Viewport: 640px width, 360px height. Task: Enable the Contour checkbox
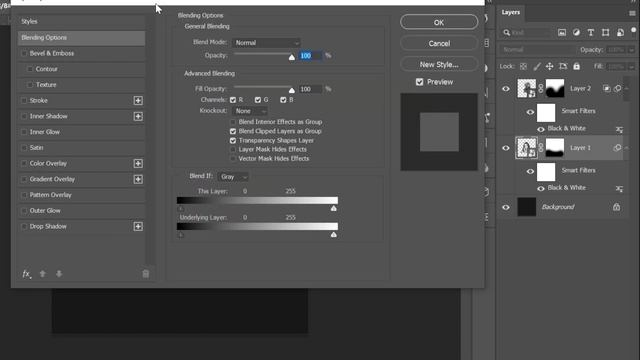pos(30,69)
